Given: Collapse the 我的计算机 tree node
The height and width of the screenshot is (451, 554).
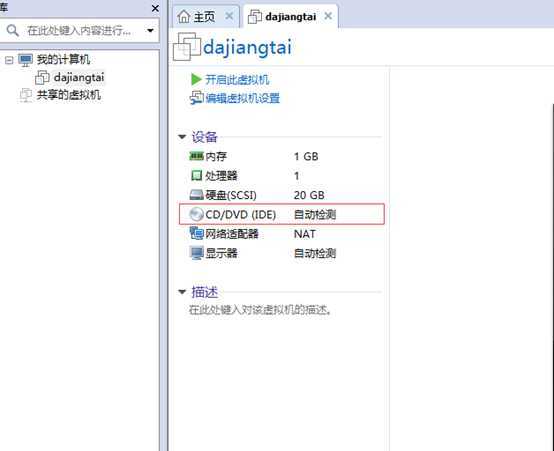Looking at the screenshot, I should click(9, 60).
